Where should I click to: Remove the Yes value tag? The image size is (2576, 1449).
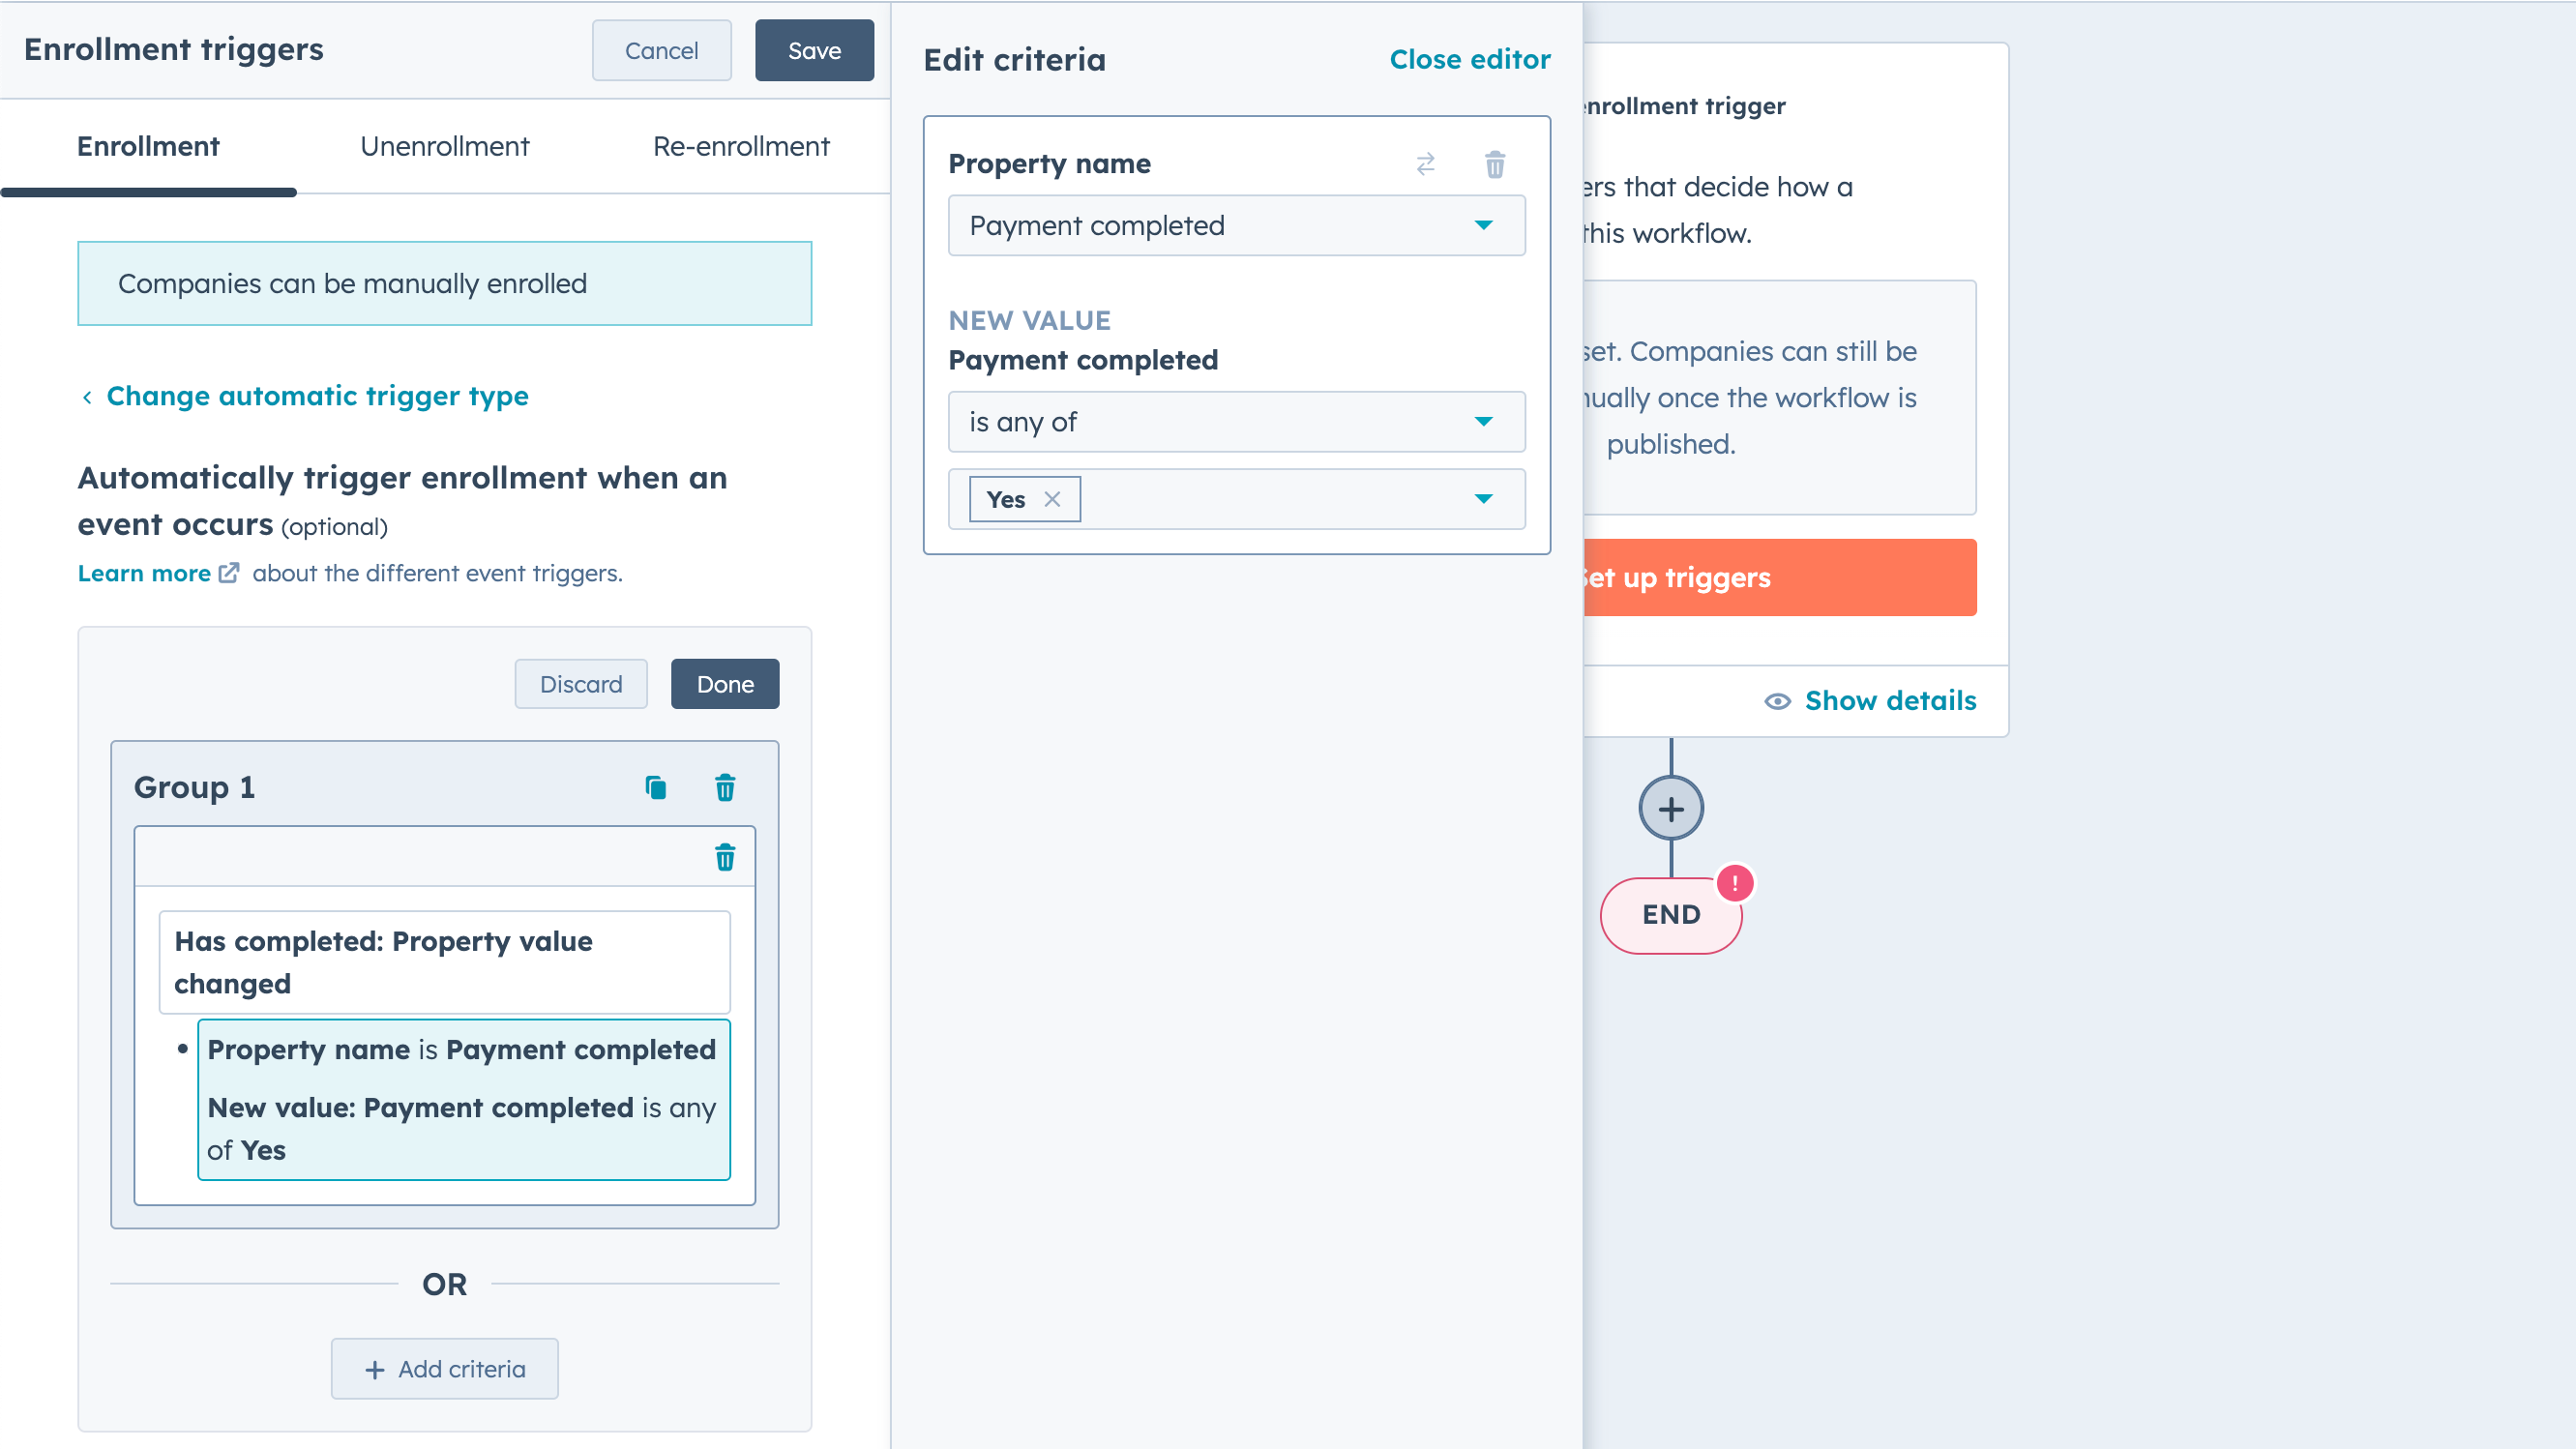[x=1052, y=499]
